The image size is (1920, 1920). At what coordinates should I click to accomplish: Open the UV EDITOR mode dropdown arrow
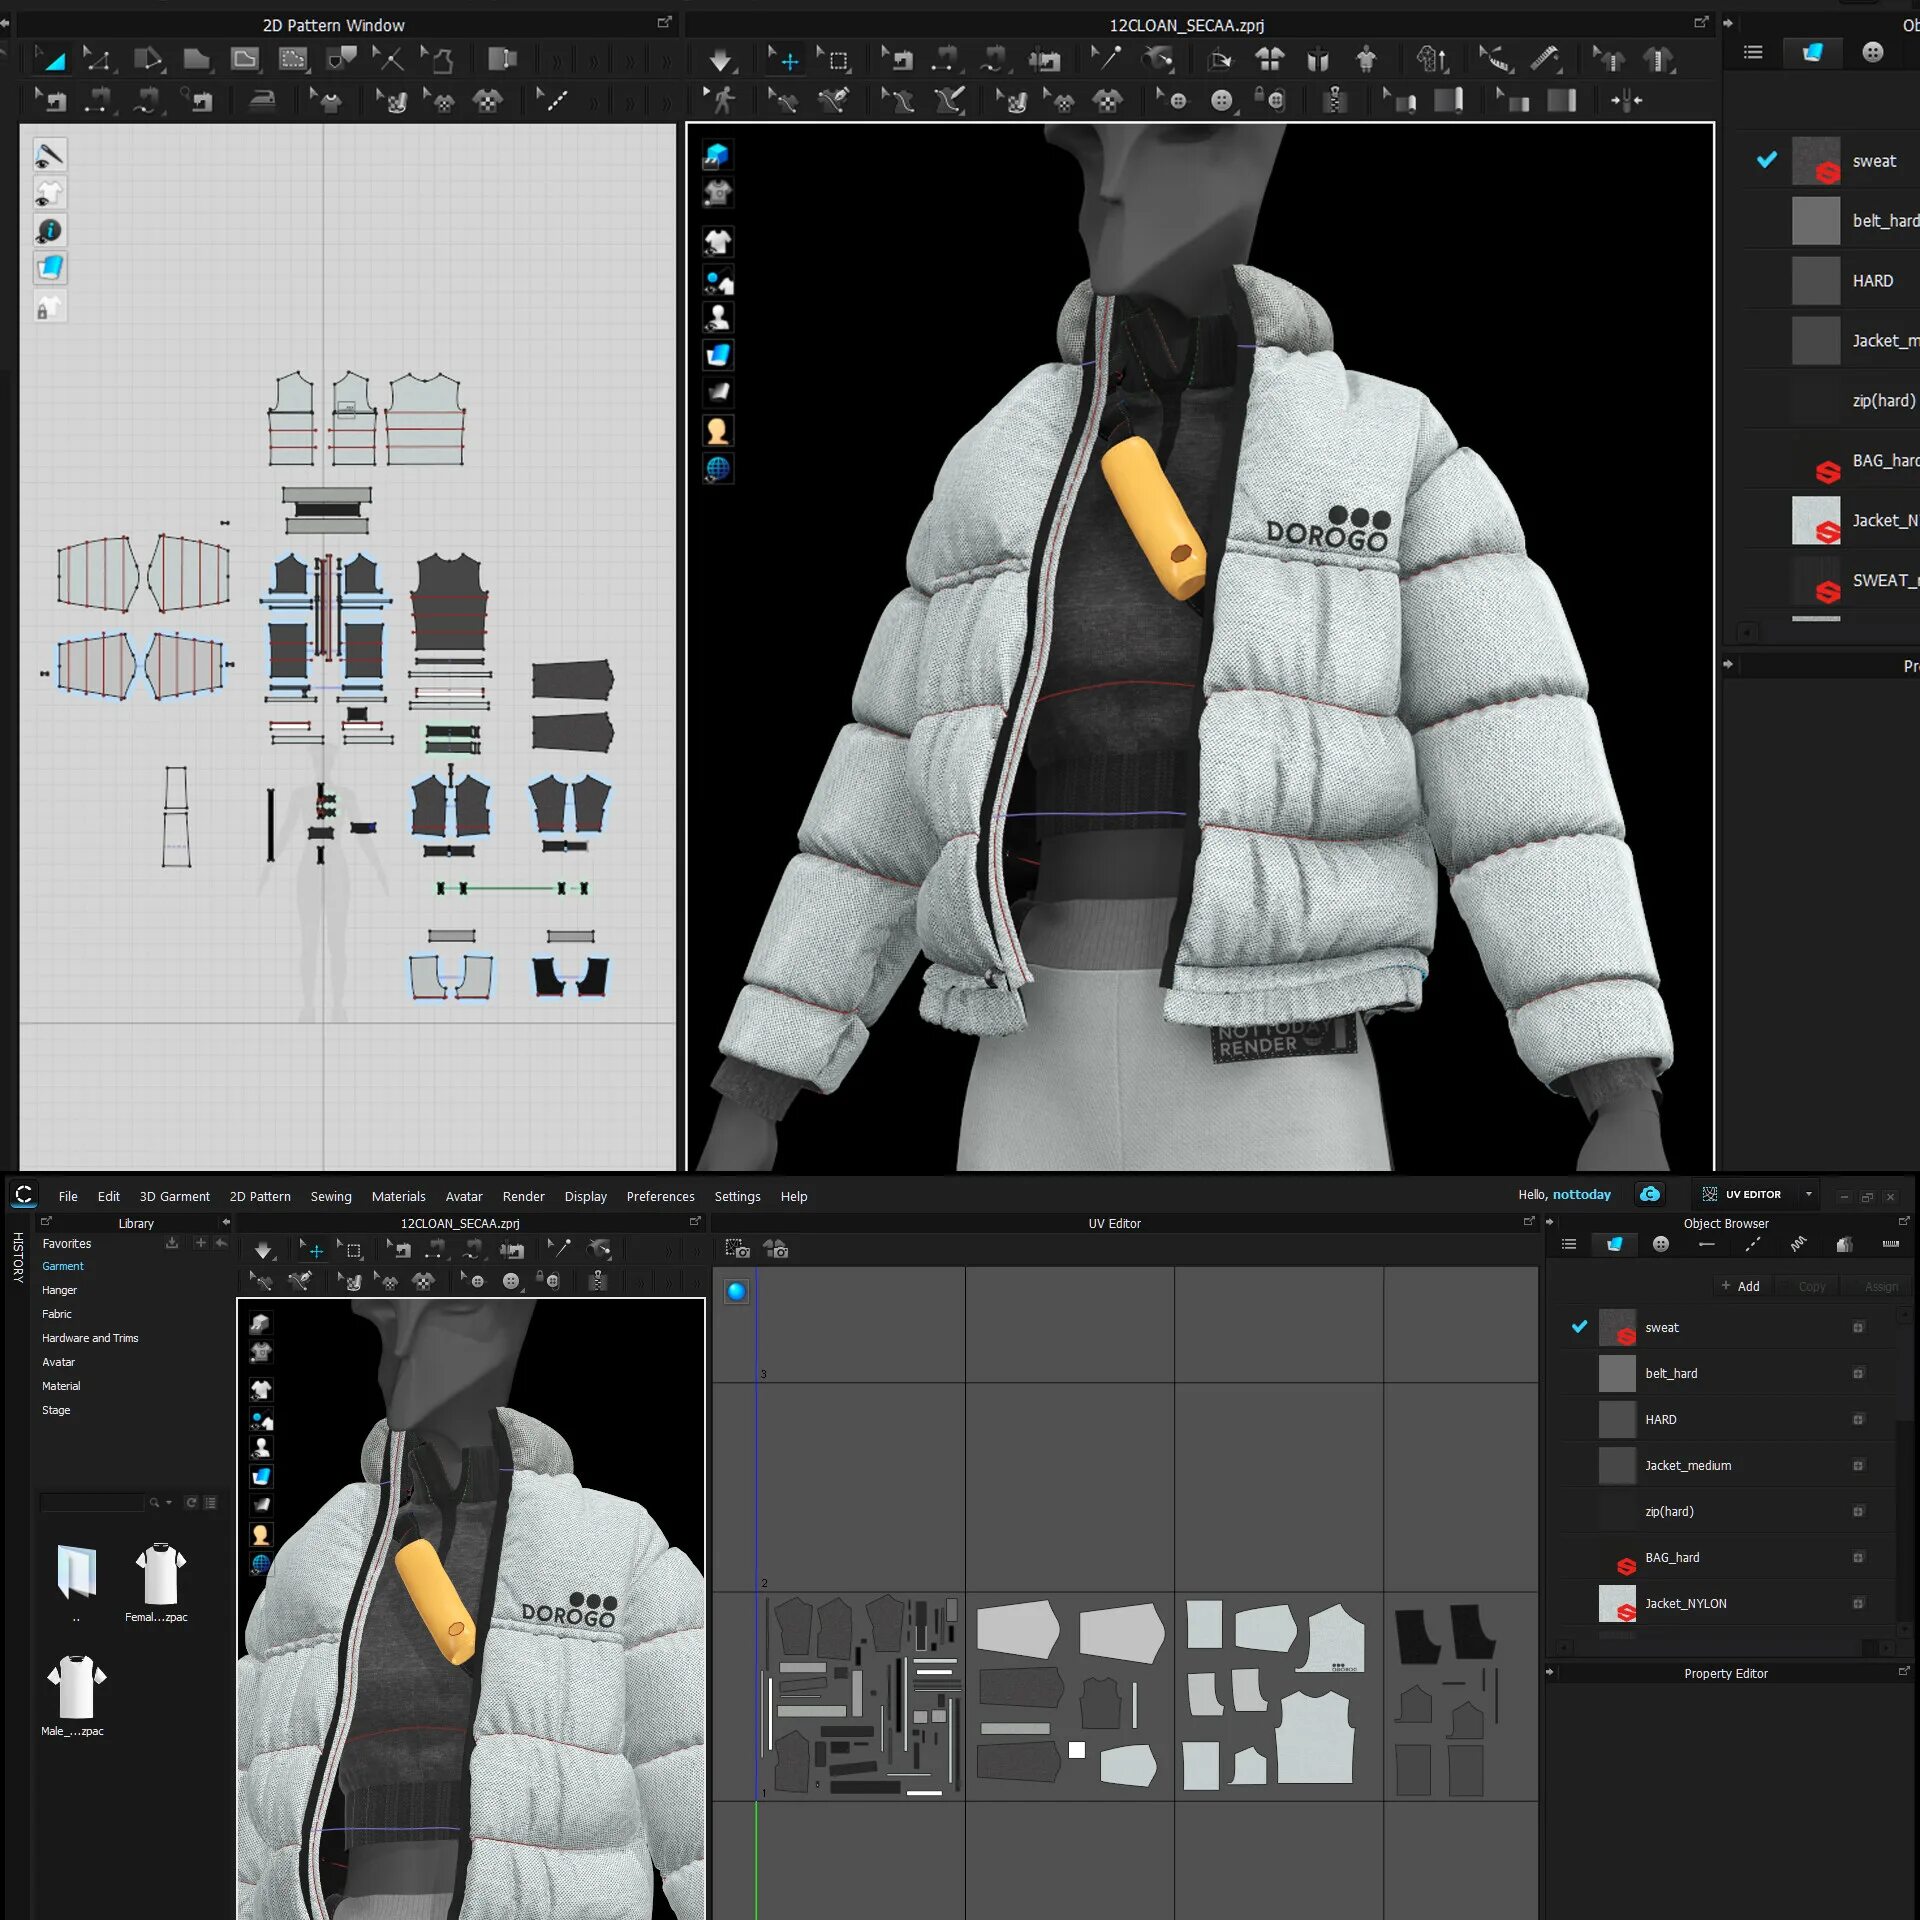(1808, 1194)
